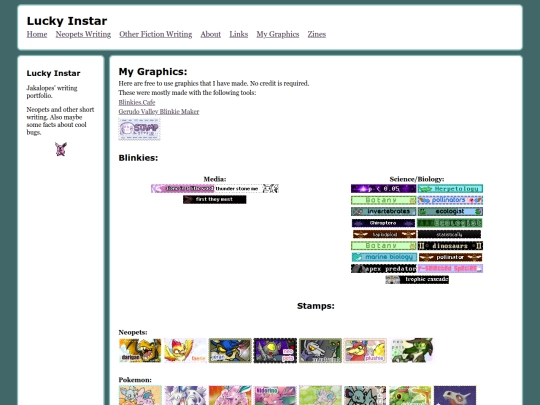
Task: Click the black italic-text blinkie beside brown moth blinkie
Action: click(449, 234)
